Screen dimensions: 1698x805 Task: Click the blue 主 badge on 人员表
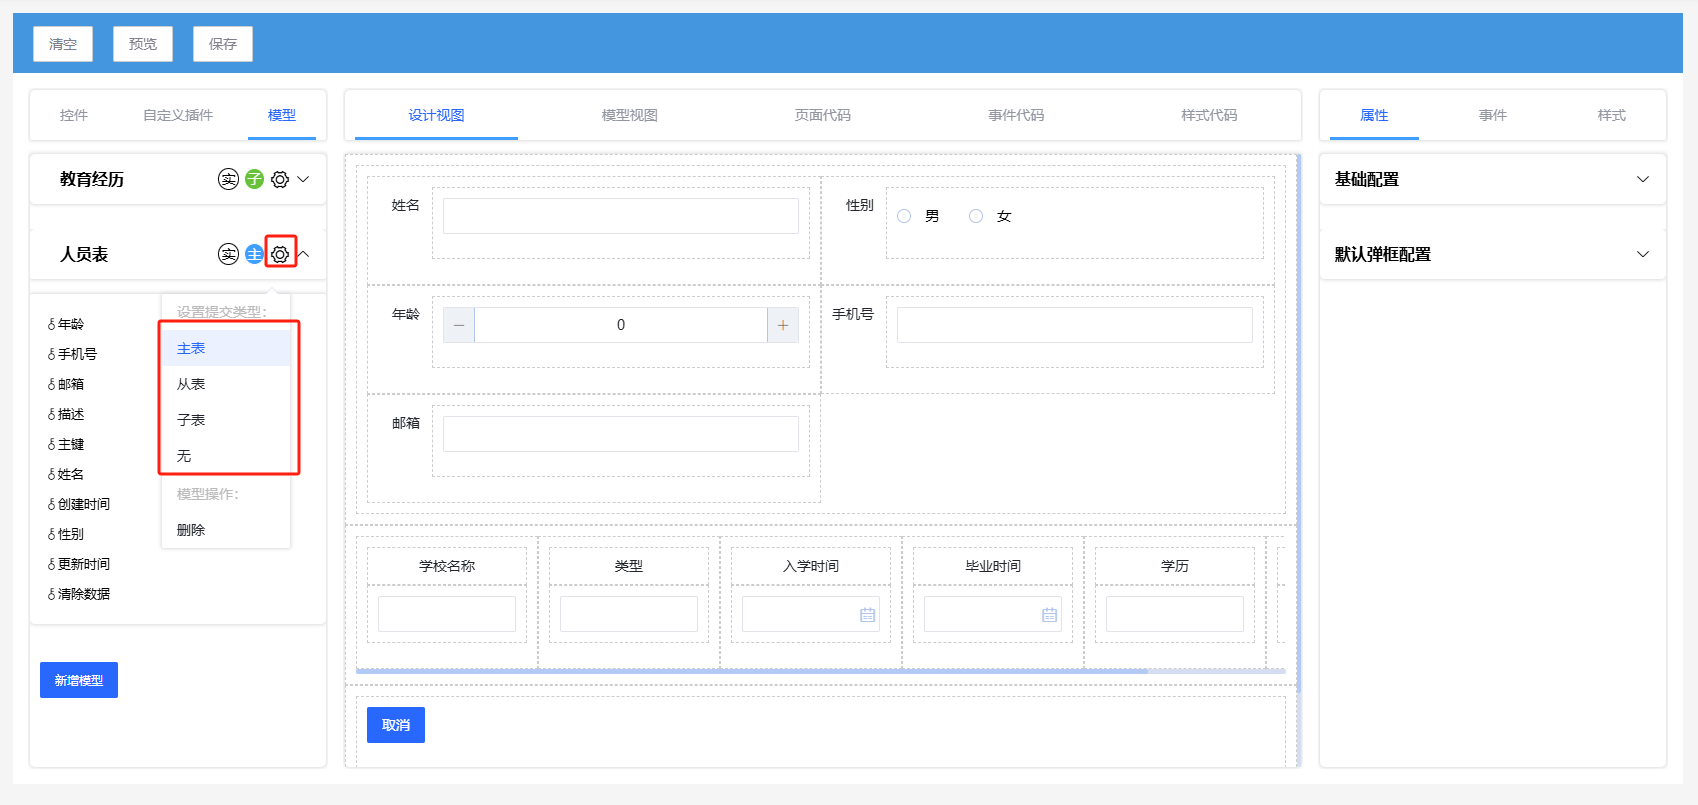tap(254, 254)
